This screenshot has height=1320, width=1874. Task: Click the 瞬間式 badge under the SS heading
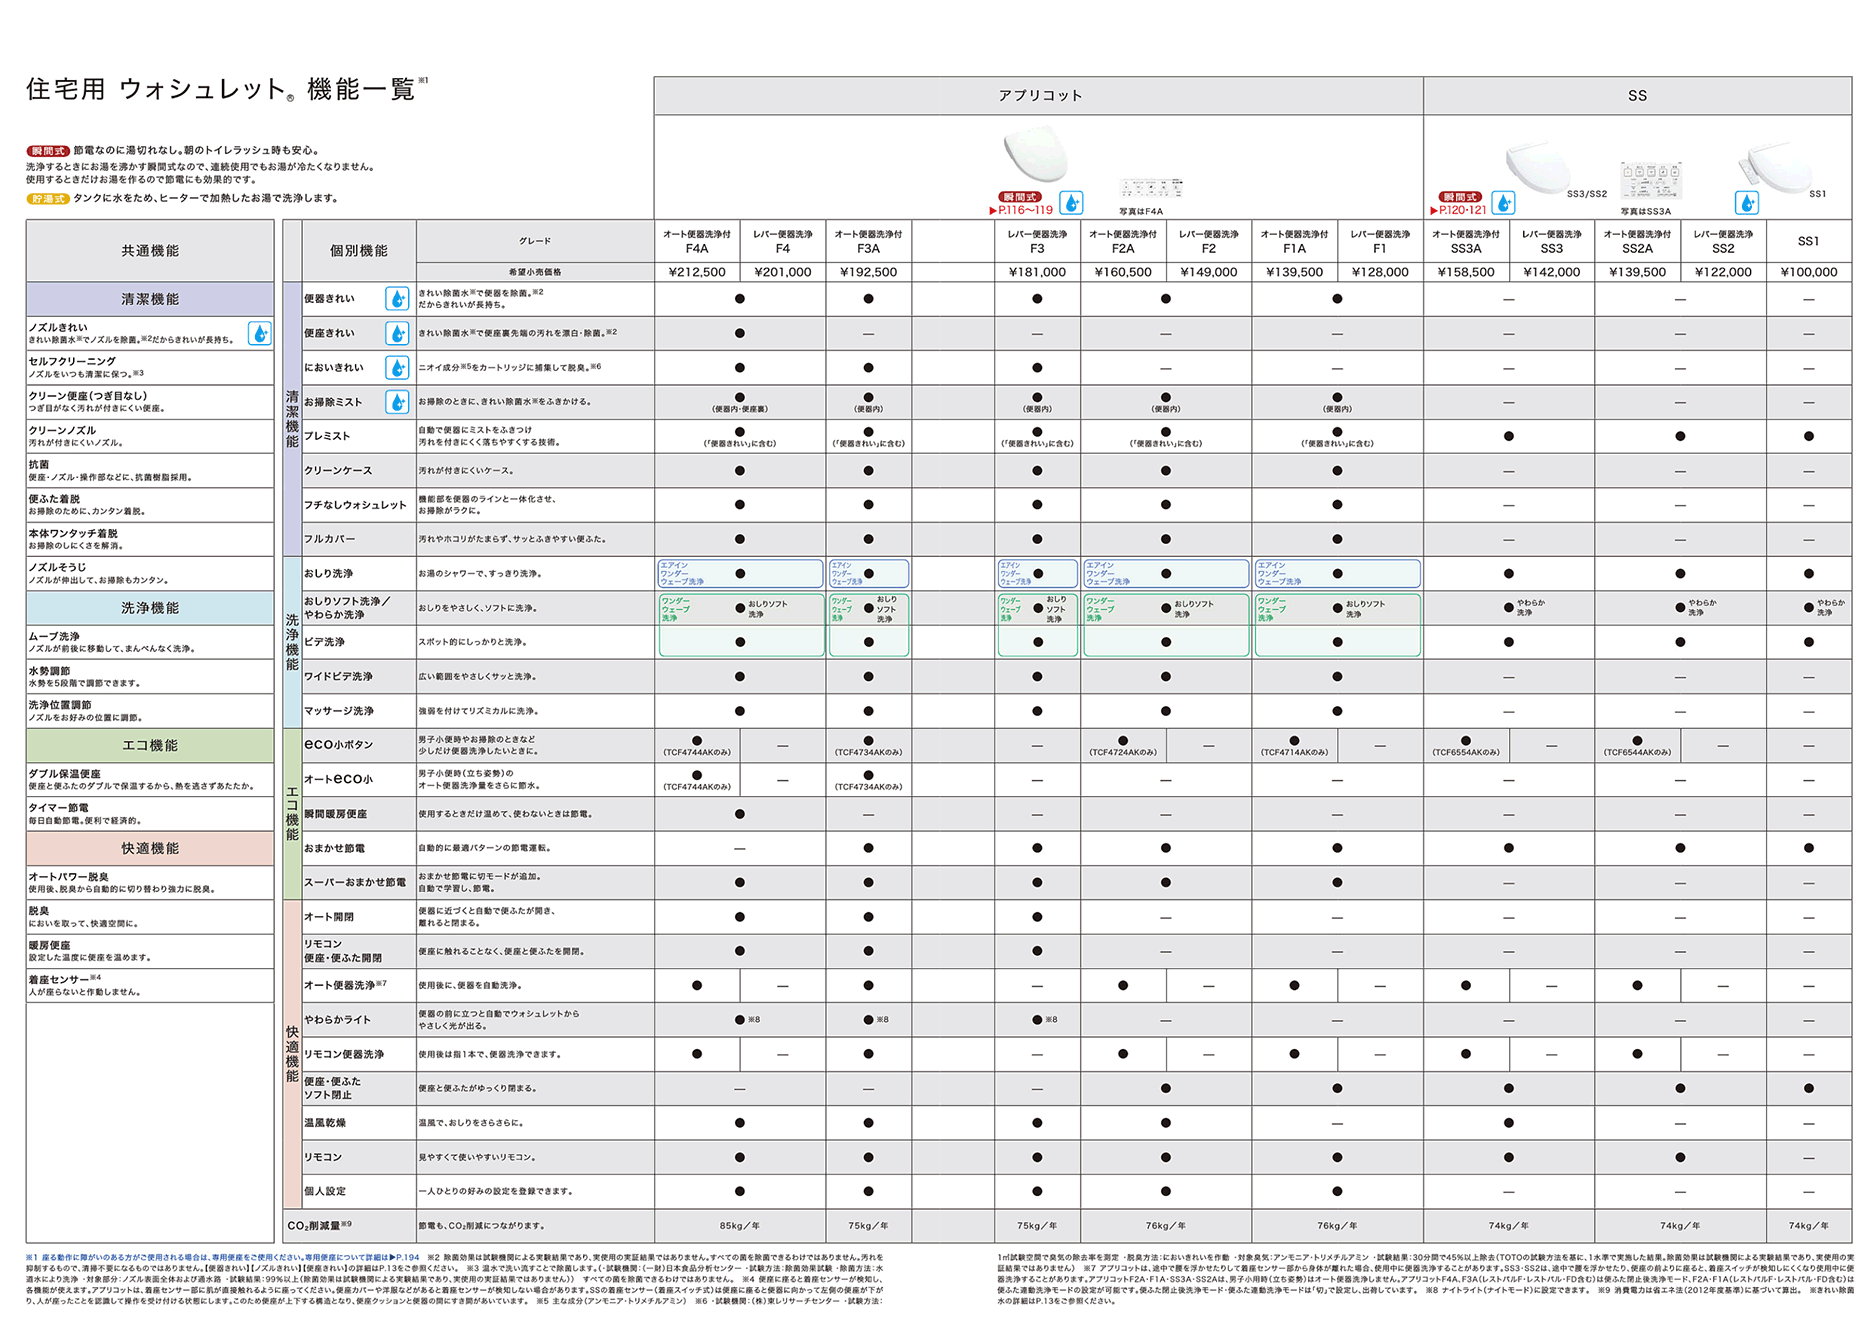1460,196
